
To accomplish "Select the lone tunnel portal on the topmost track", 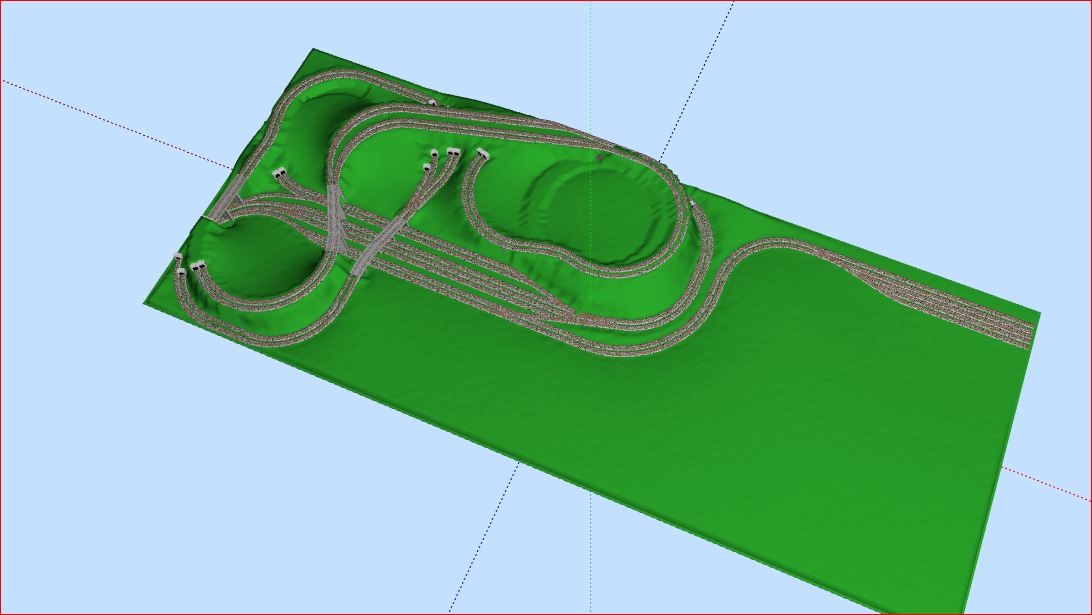I will (432, 102).
